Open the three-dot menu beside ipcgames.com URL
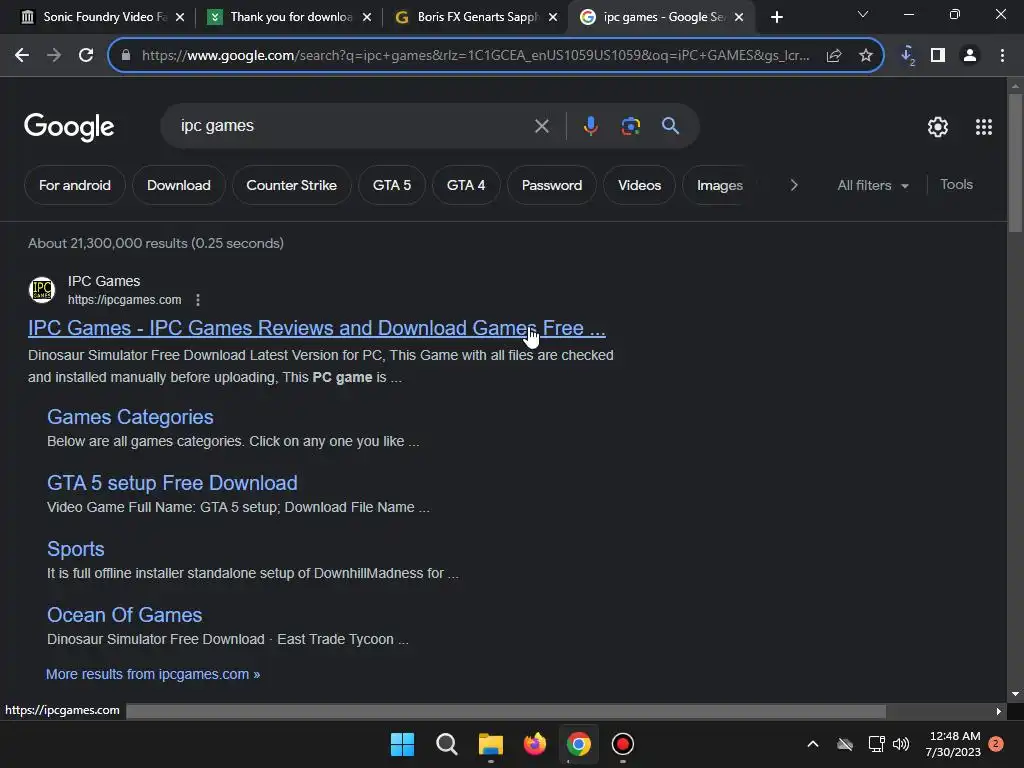This screenshot has height=768, width=1024. [x=198, y=300]
